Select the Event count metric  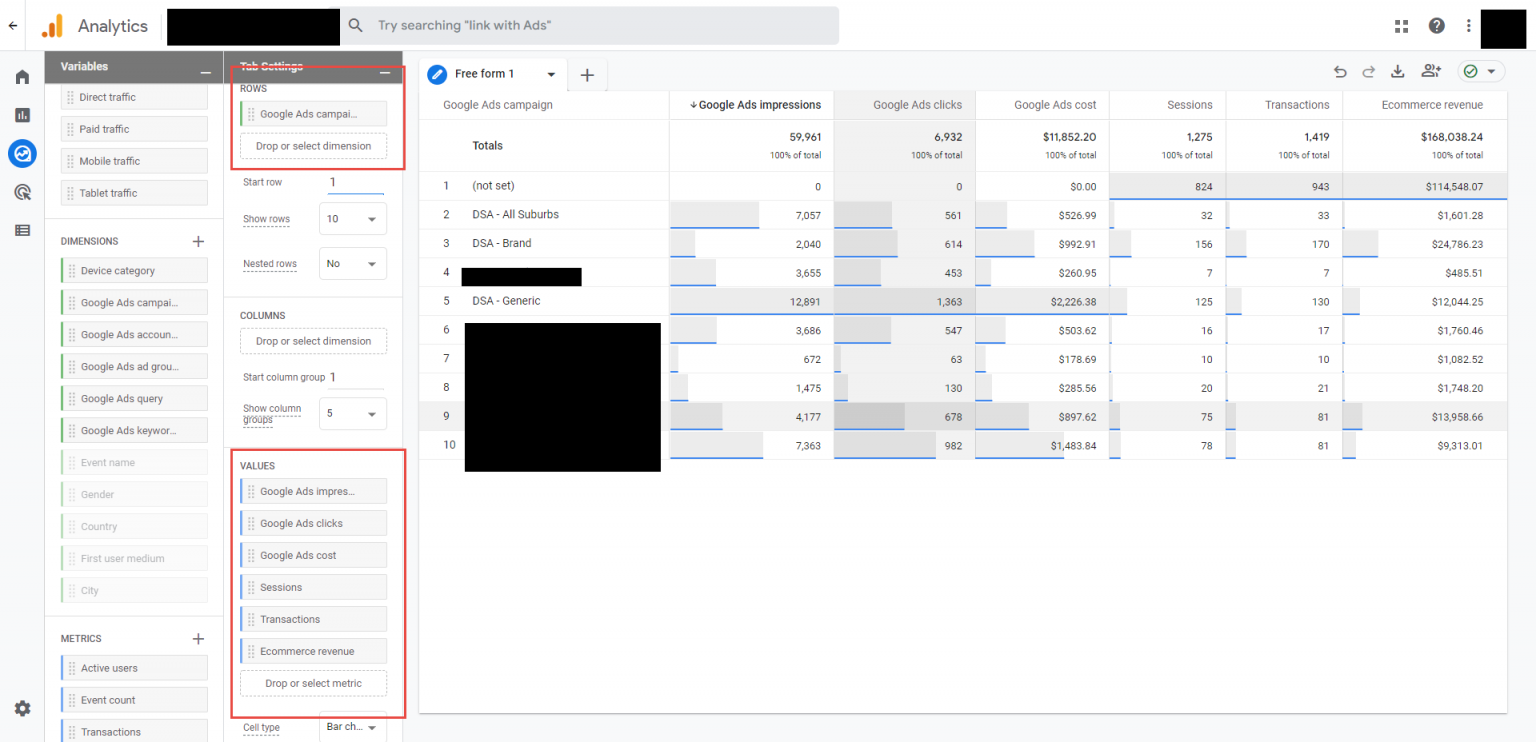(134, 700)
